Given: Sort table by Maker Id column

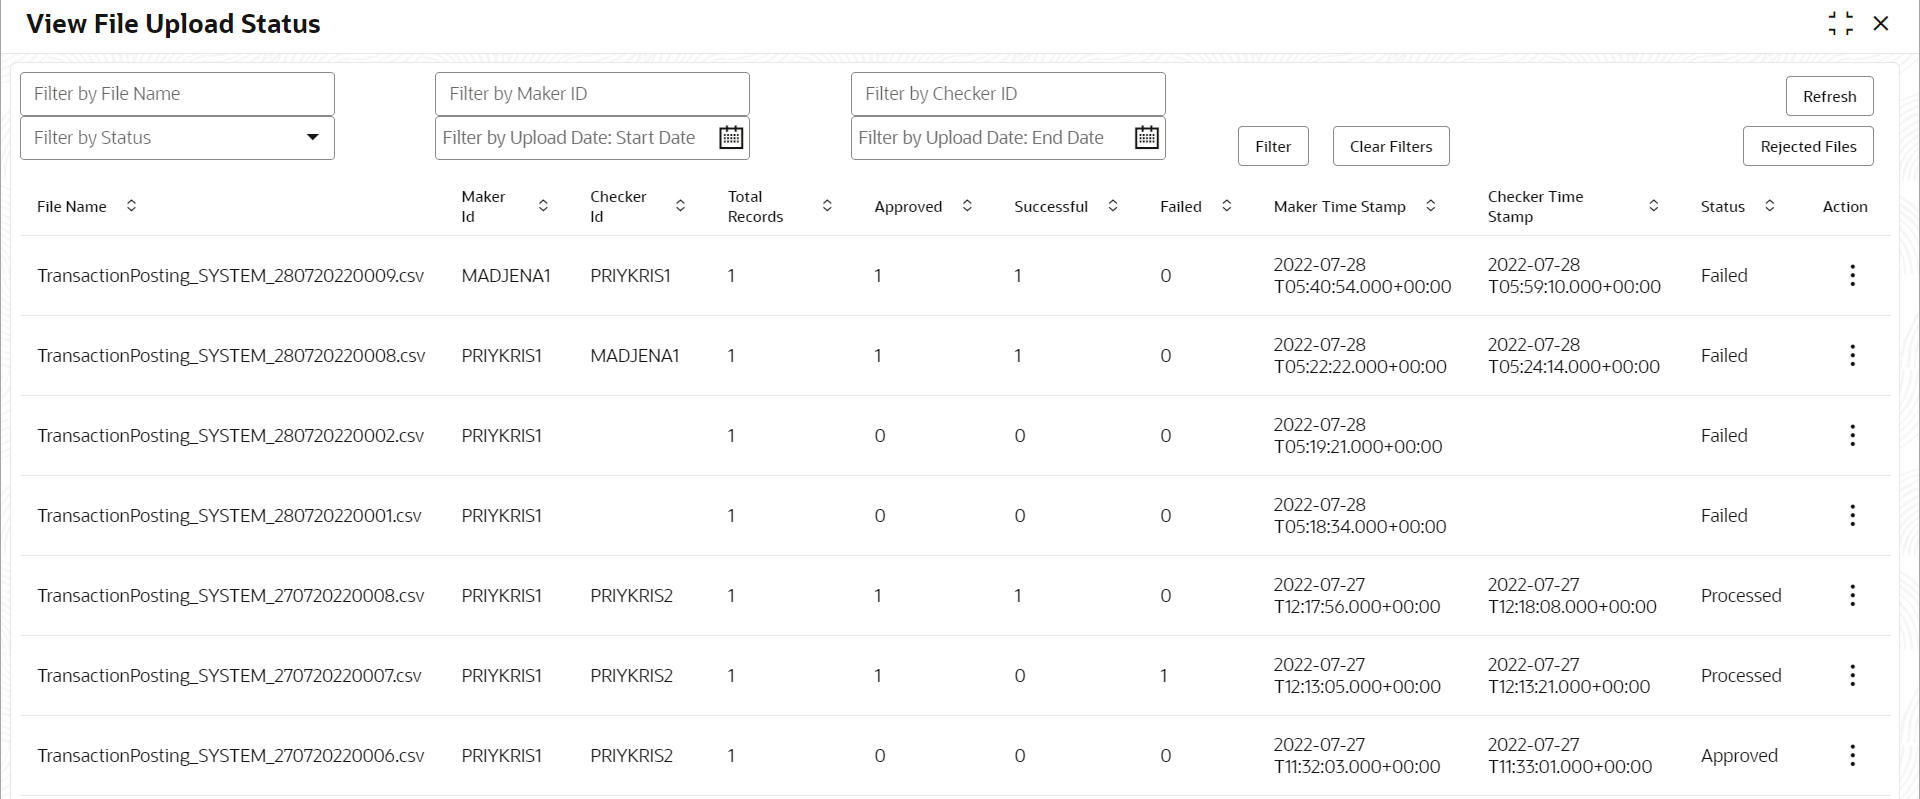Looking at the screenshot, I should (x=543, y=206).
